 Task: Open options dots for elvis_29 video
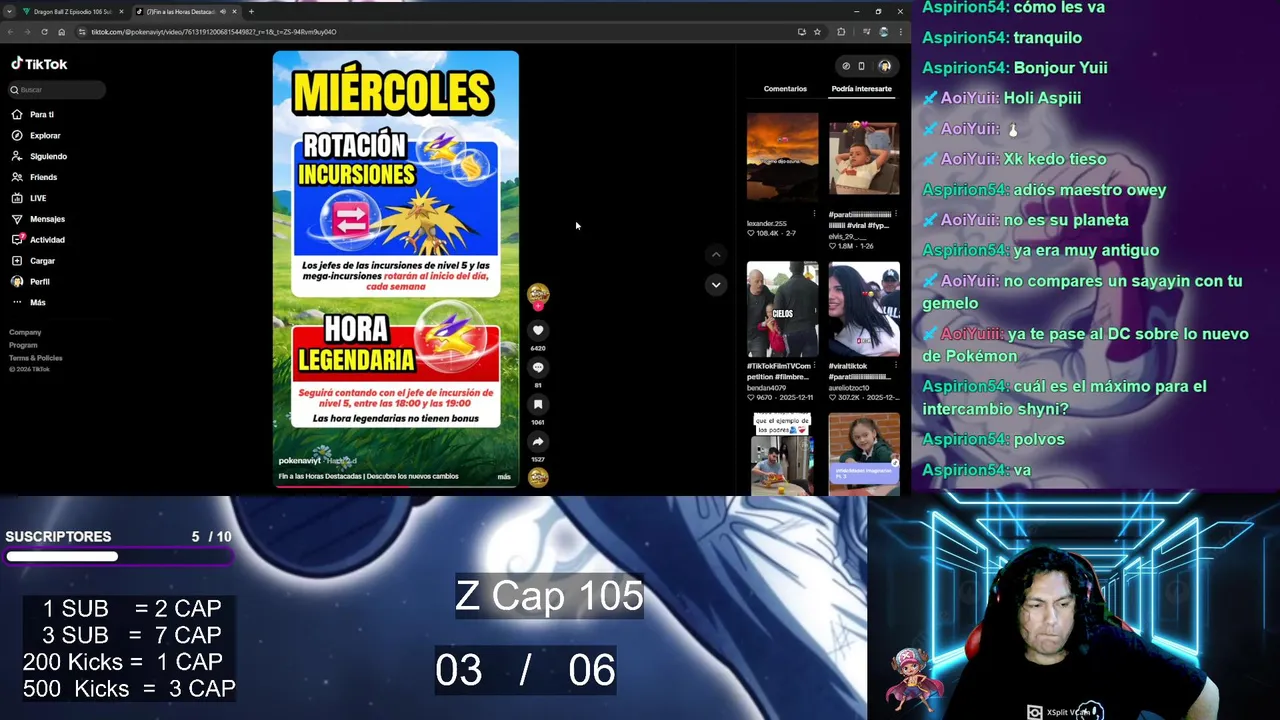coord(895,213)
